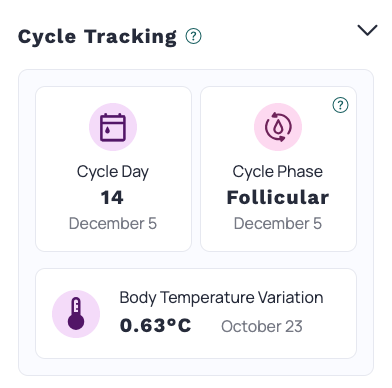Click the Body Temperature Variation label
Image resolution: width=392 pixels, height=388 pixels.
pos(221,298)
